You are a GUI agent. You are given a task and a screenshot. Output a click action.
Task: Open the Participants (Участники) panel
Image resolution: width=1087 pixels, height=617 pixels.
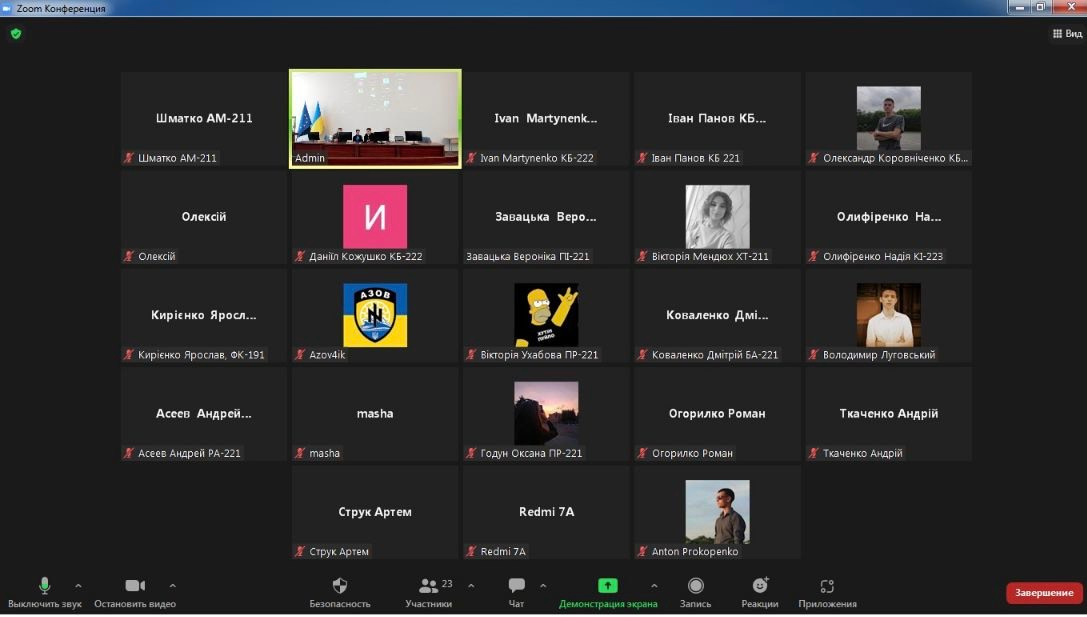point(429,587)
